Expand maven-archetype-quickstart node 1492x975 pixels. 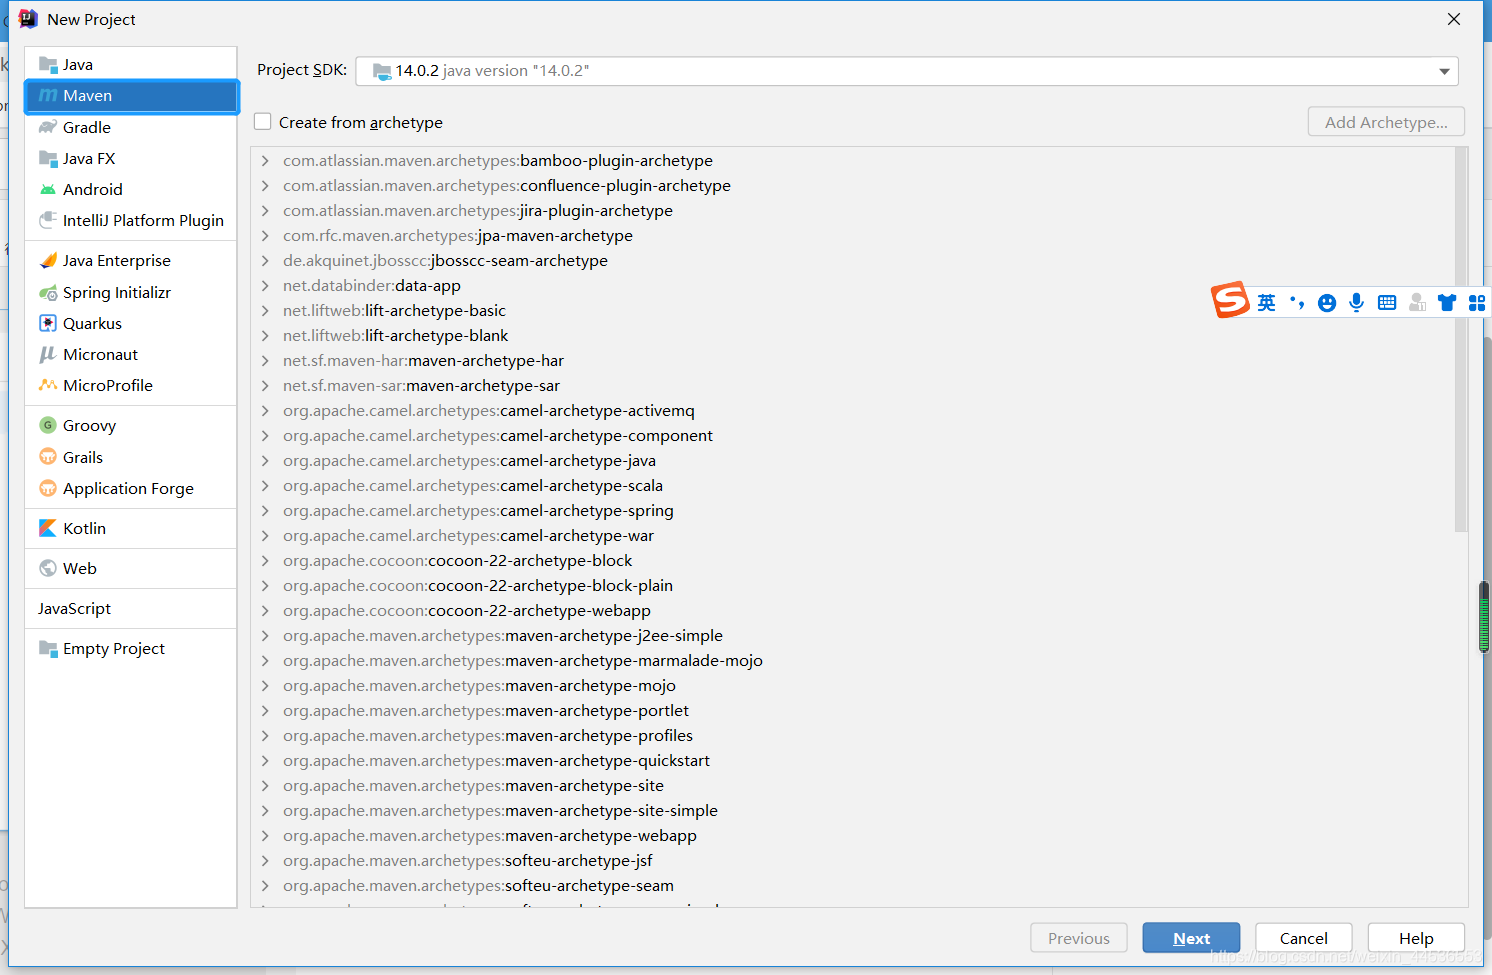tap(265, 760)
